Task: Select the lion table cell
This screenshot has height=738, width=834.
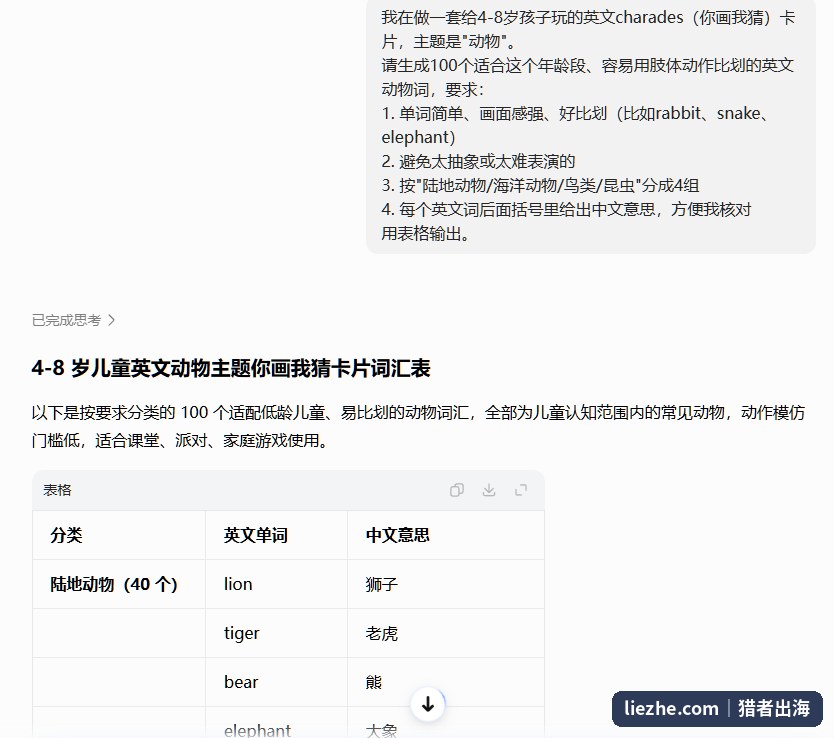Action: (277, 584)
